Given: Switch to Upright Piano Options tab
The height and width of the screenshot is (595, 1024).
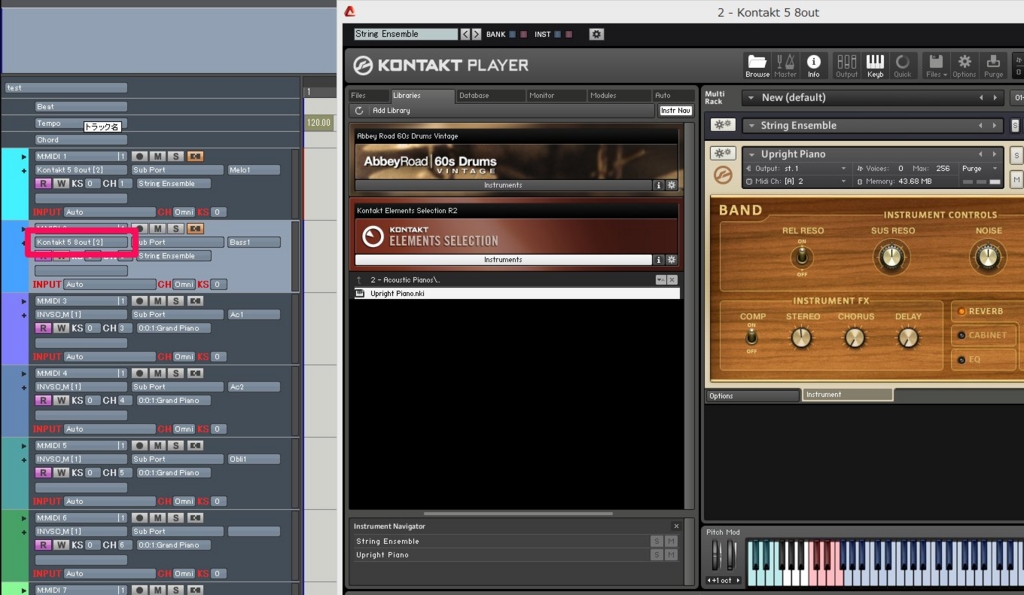Looking at the screenshot, I should click(752, 396).
